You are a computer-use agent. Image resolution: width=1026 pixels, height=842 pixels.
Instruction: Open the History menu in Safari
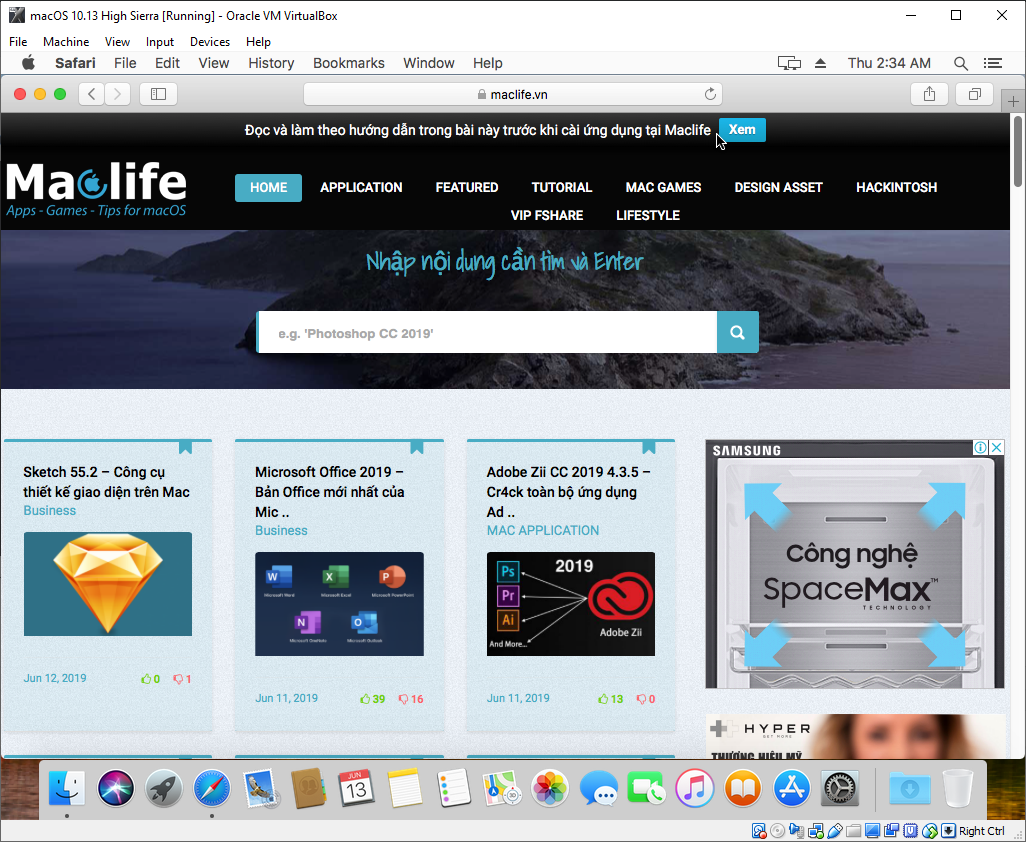(x=270, y=62)
